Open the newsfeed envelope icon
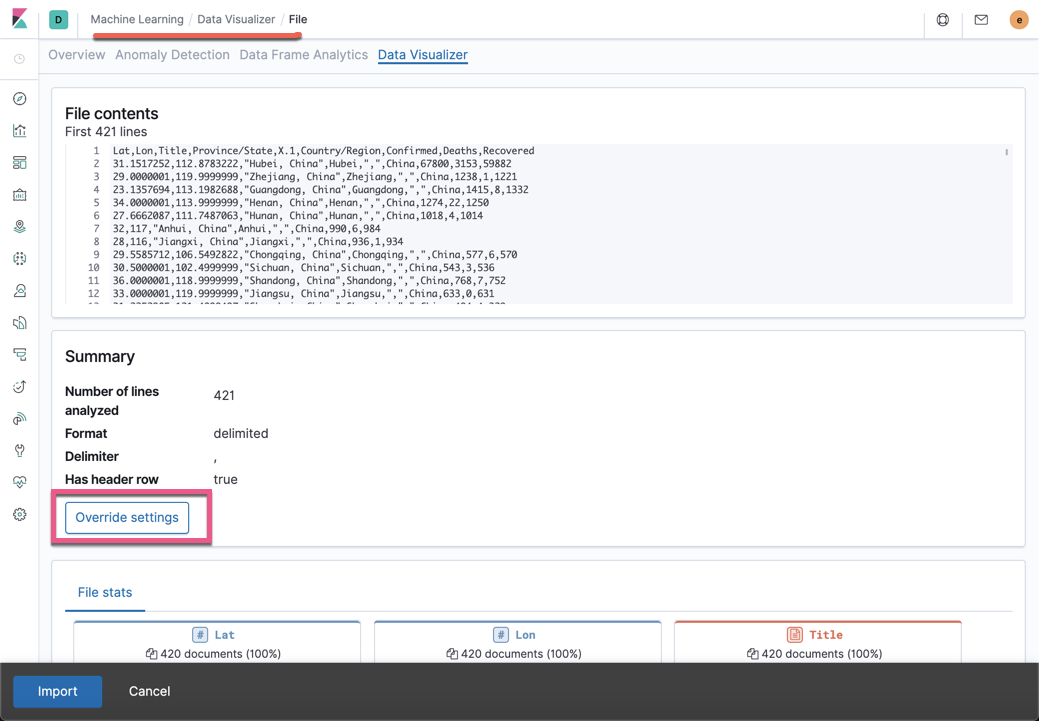 pyautogui.click(x=981, y=19)
